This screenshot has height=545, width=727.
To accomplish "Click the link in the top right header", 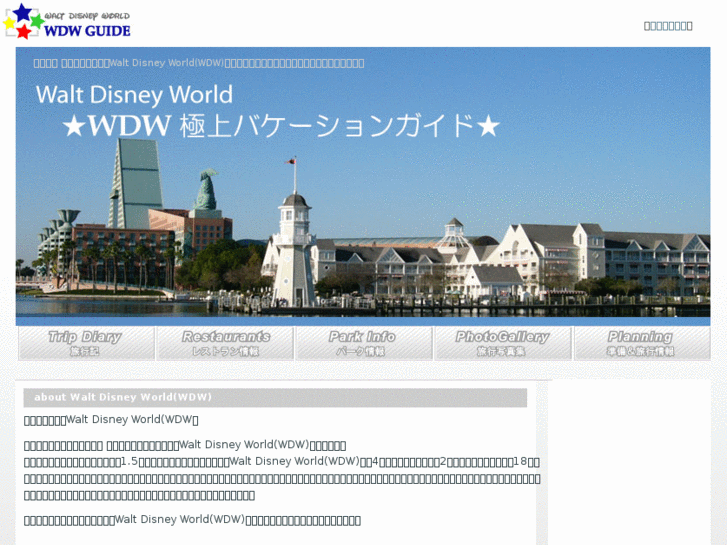I will point(668,26).
